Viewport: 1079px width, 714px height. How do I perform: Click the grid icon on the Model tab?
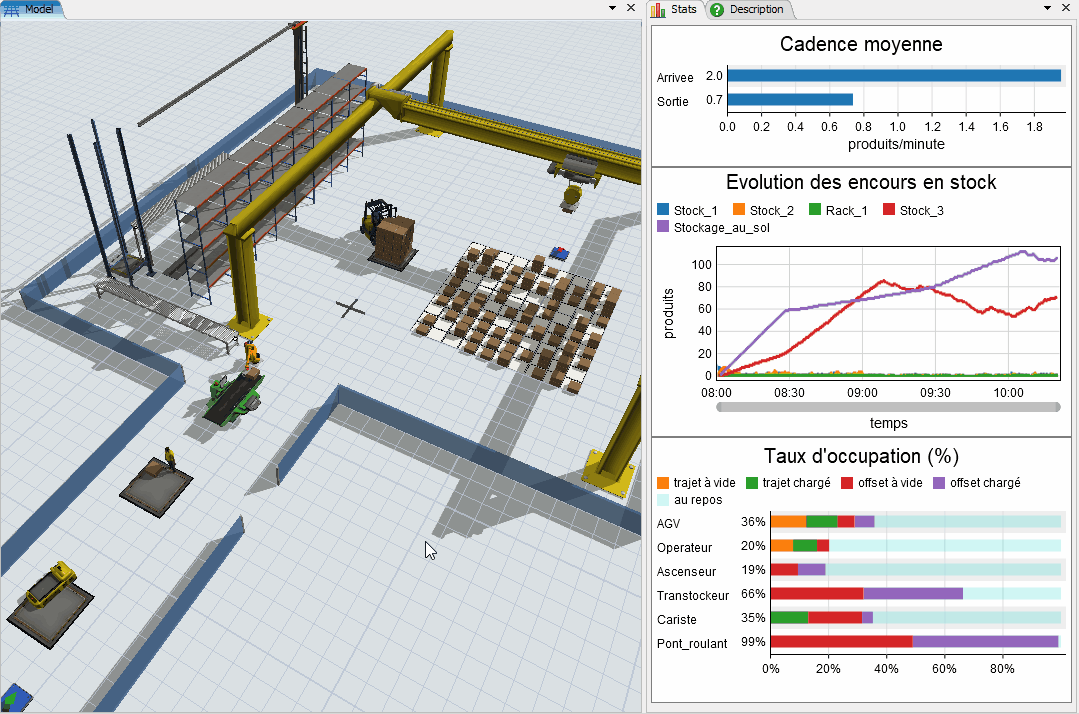(11, 8)
